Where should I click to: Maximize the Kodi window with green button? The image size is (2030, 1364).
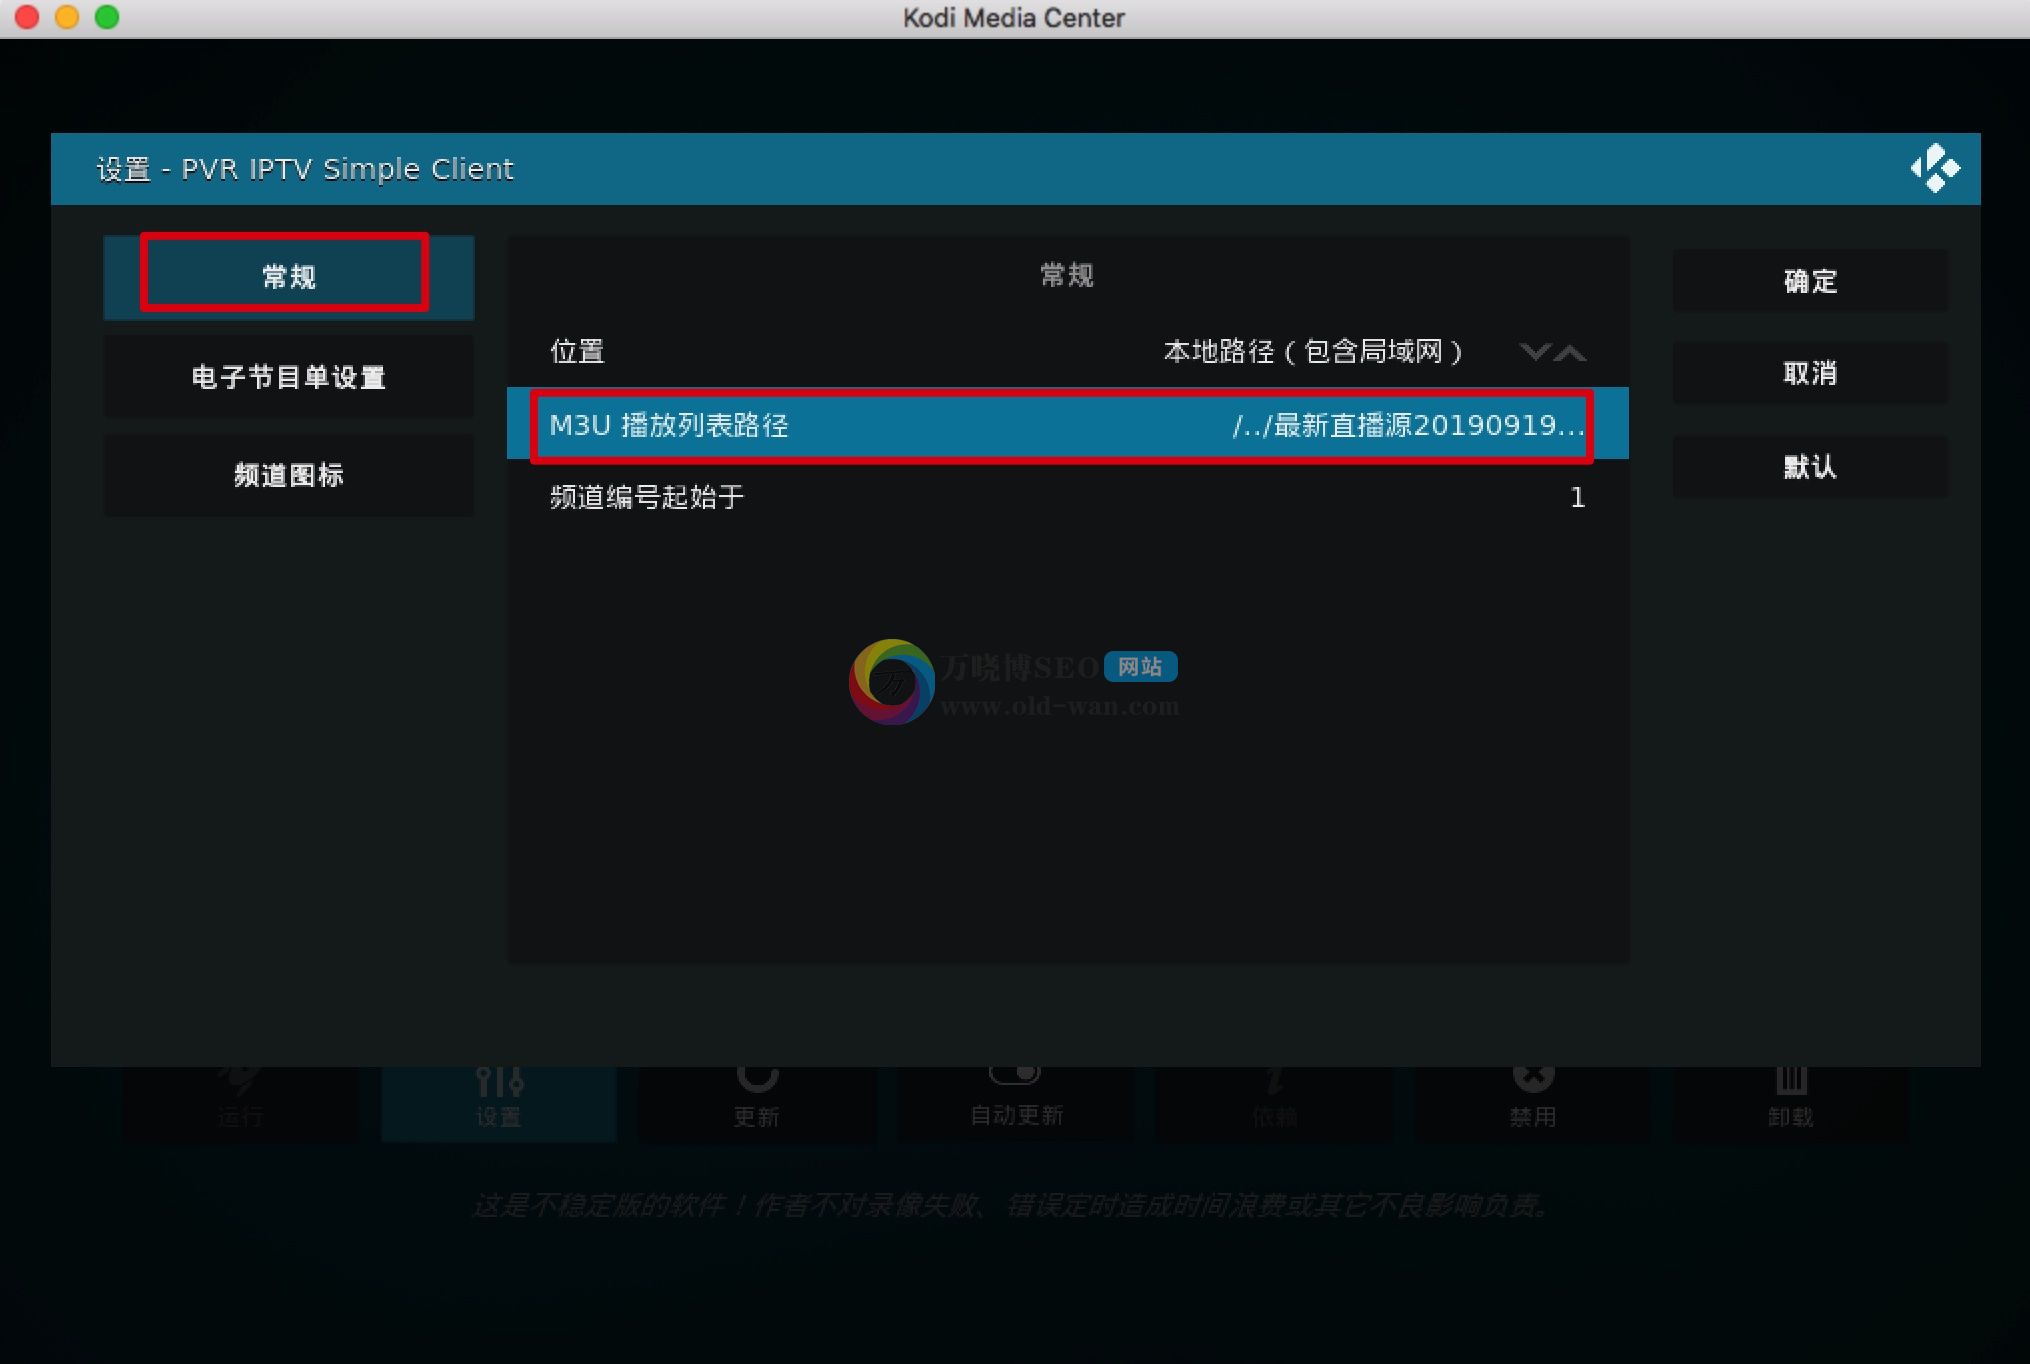click(x=107, y=17)
